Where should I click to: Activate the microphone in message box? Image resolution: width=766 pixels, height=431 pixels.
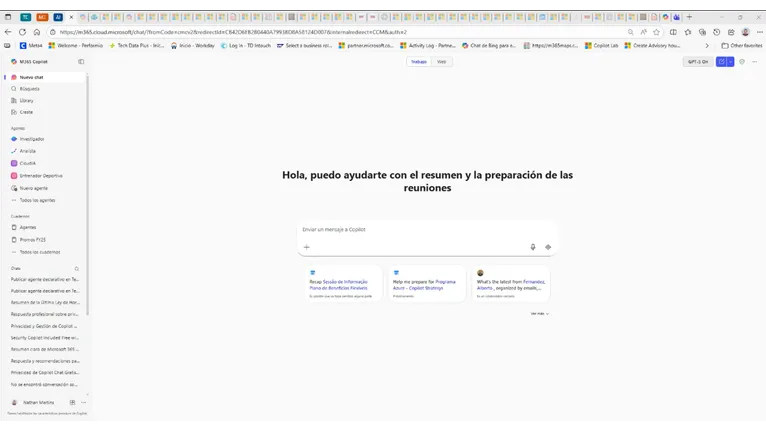pos(533,247)
